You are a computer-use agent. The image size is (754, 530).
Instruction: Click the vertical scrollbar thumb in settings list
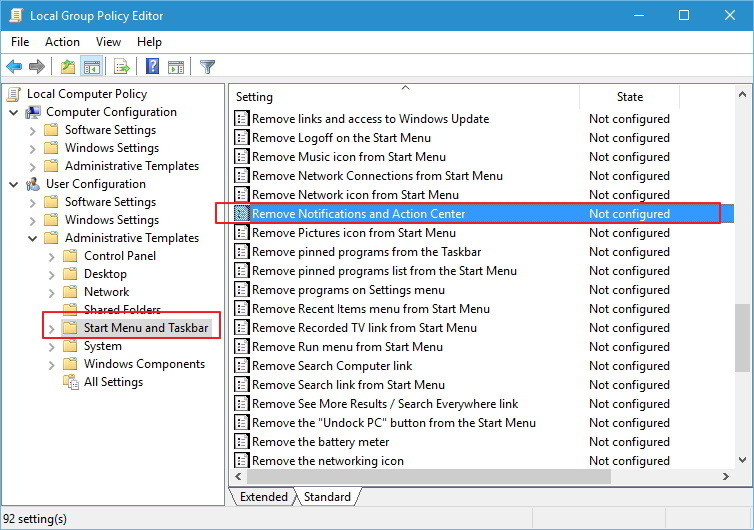(742, 338)
